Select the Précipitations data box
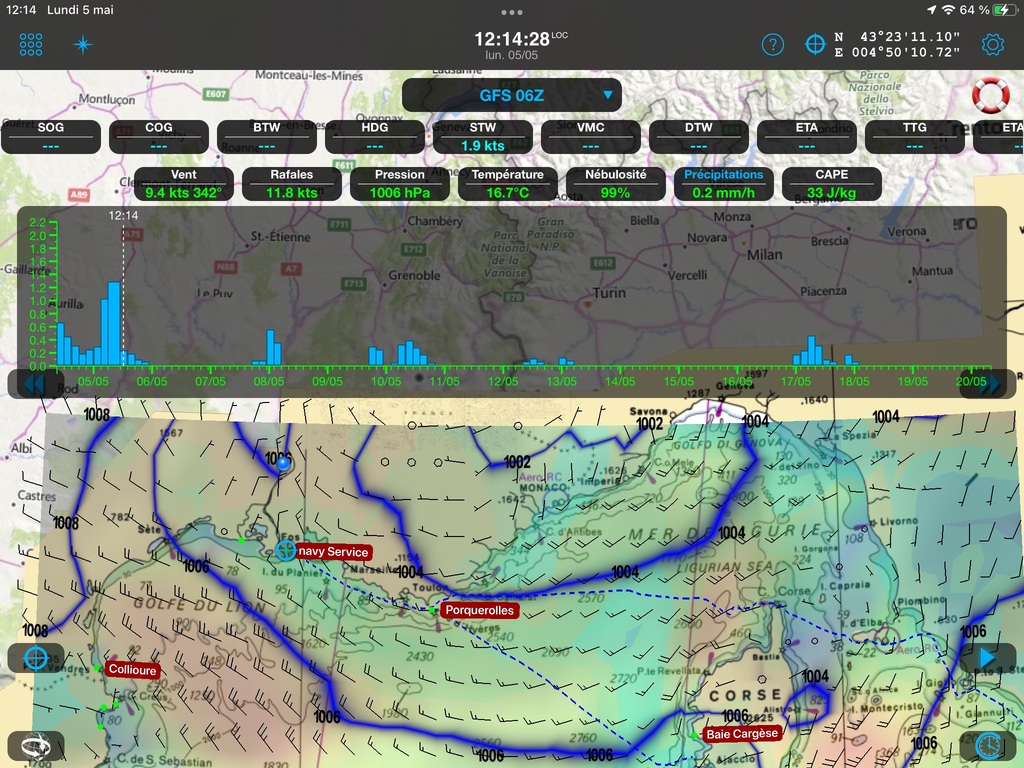 (724, 184)
